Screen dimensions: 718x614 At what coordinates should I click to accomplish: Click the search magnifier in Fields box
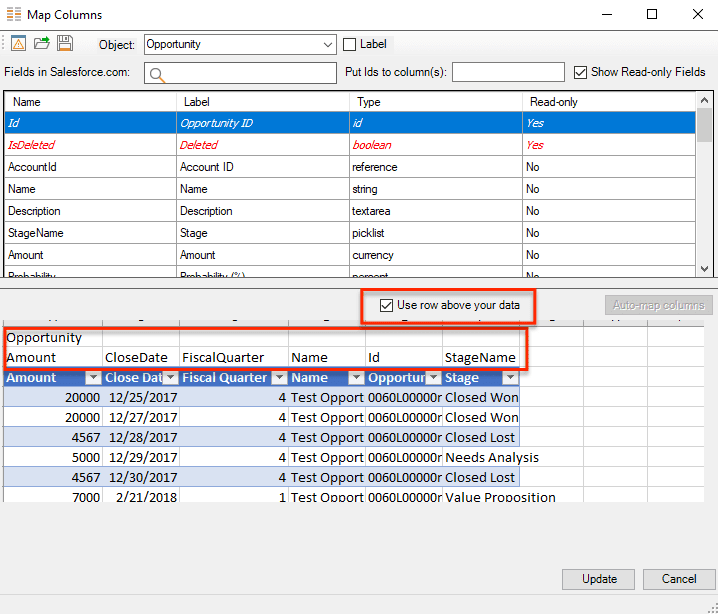click(x=157, y=75)
